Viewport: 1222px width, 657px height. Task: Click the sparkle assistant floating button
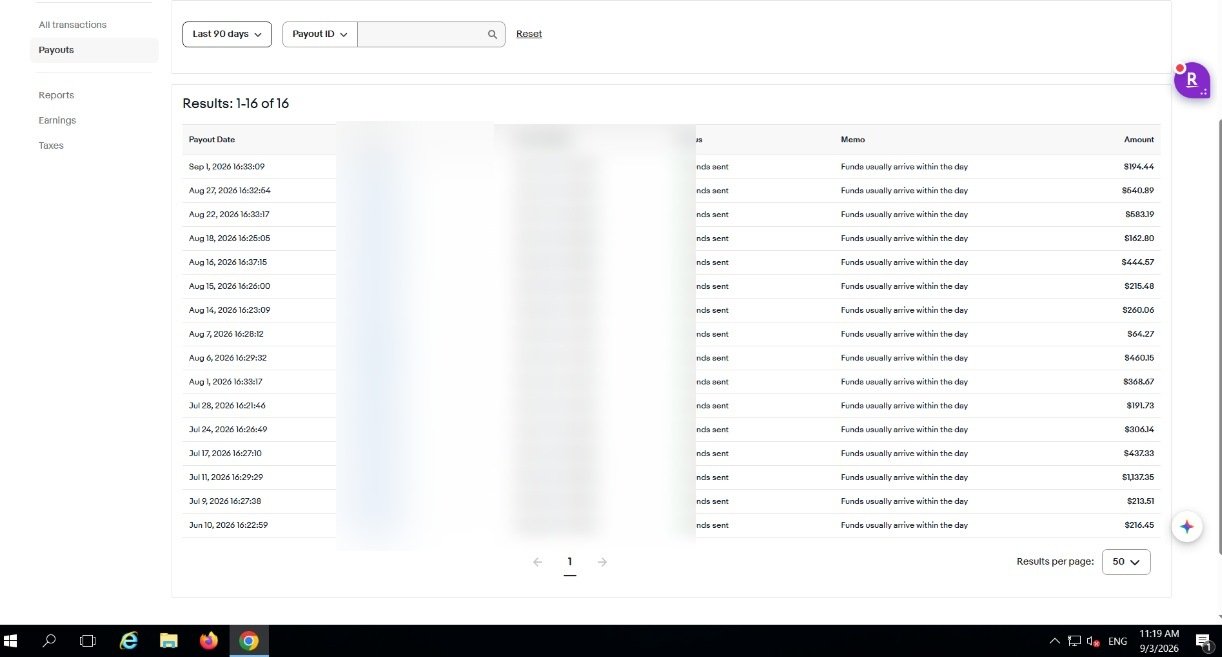click(1187, 527)
